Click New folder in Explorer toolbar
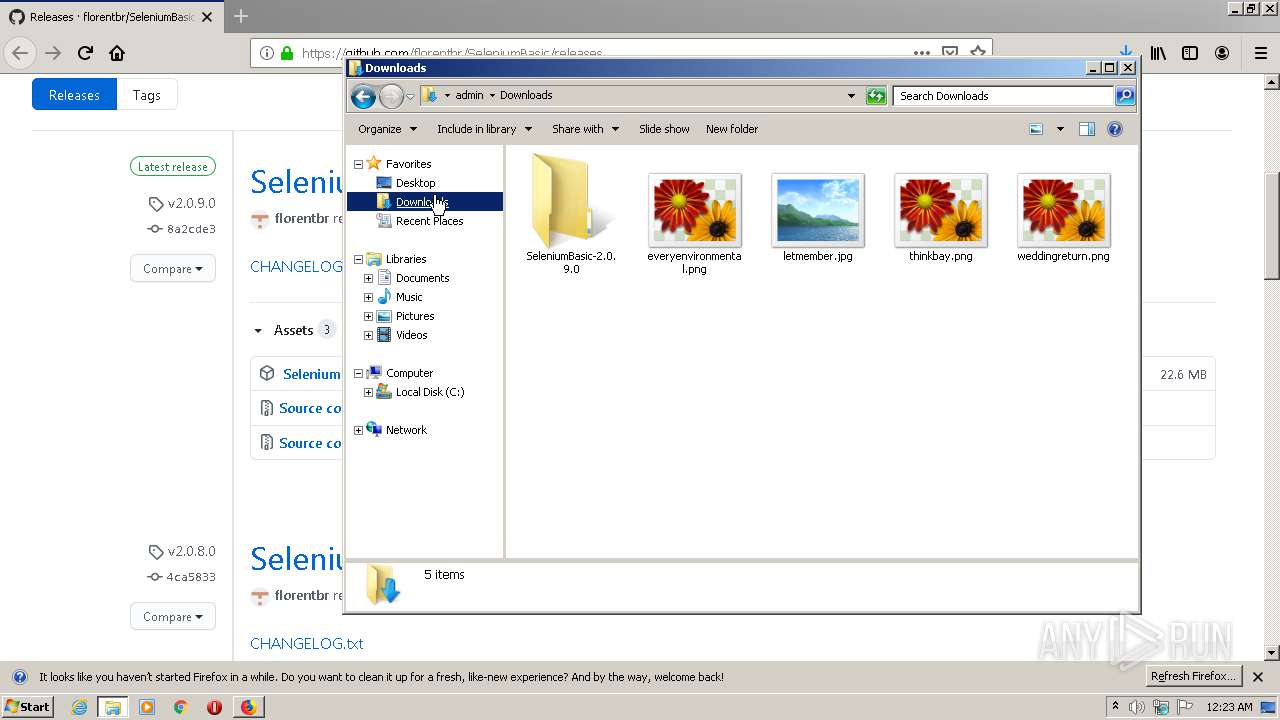 [x=732, y=129]
